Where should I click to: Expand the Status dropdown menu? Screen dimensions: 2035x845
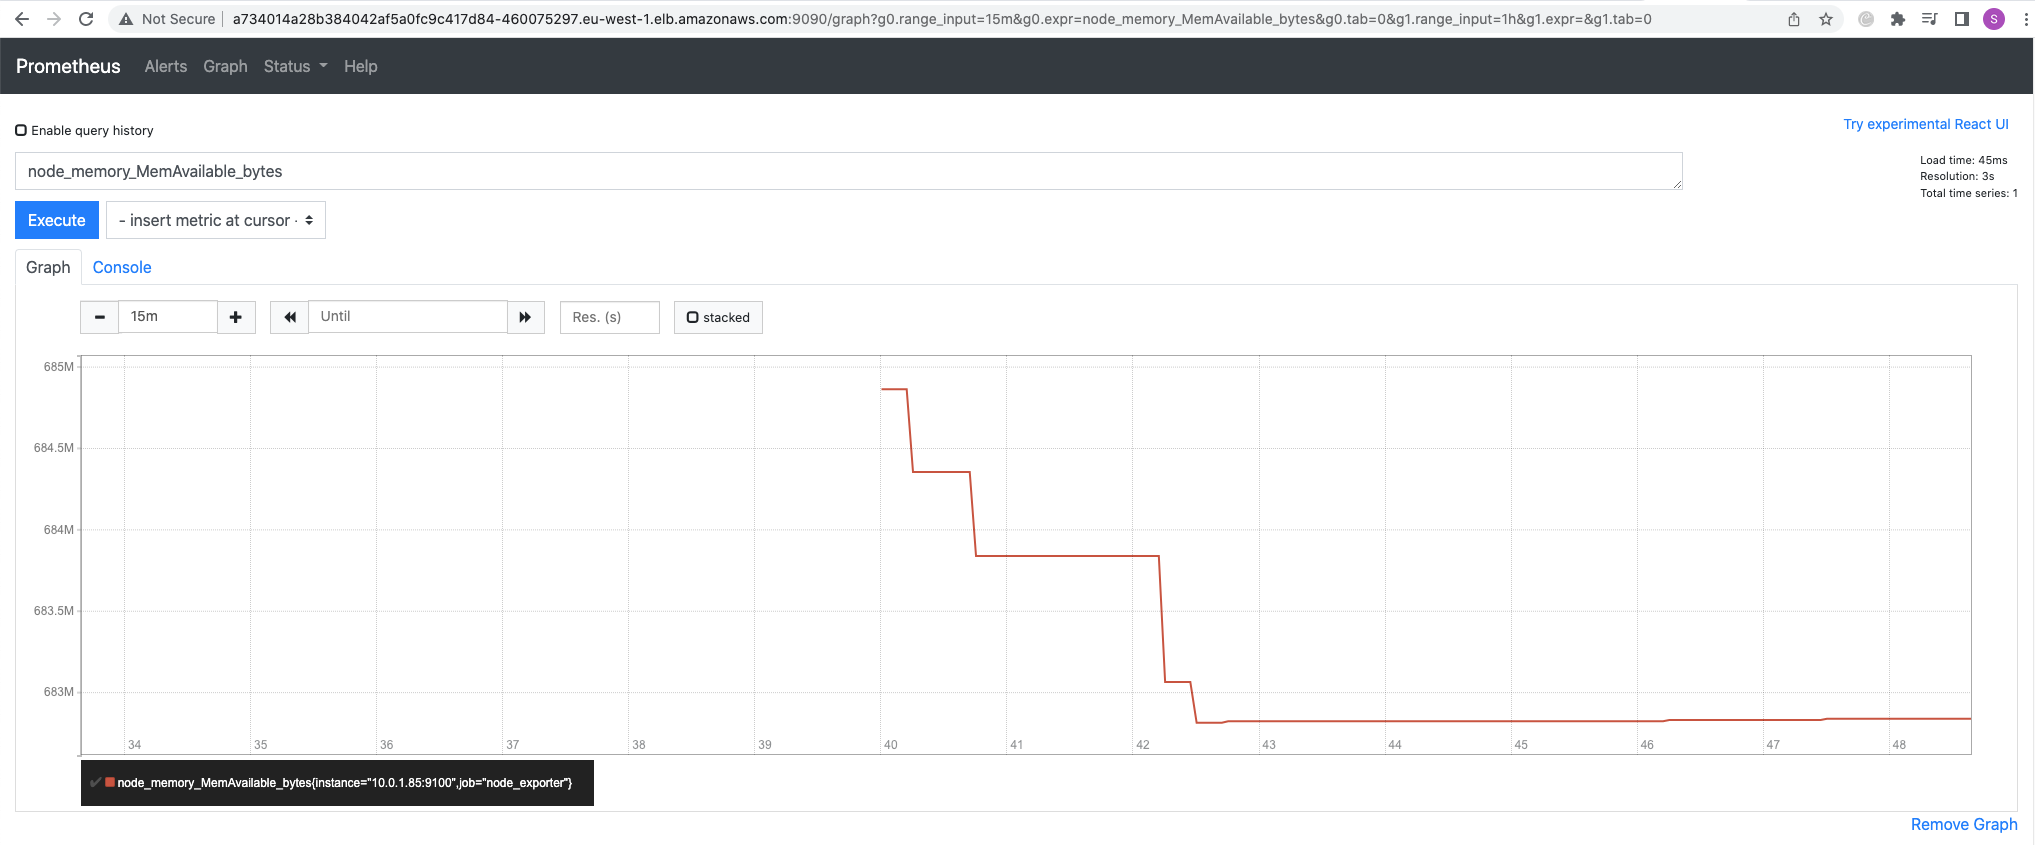[x=295, y=66]
